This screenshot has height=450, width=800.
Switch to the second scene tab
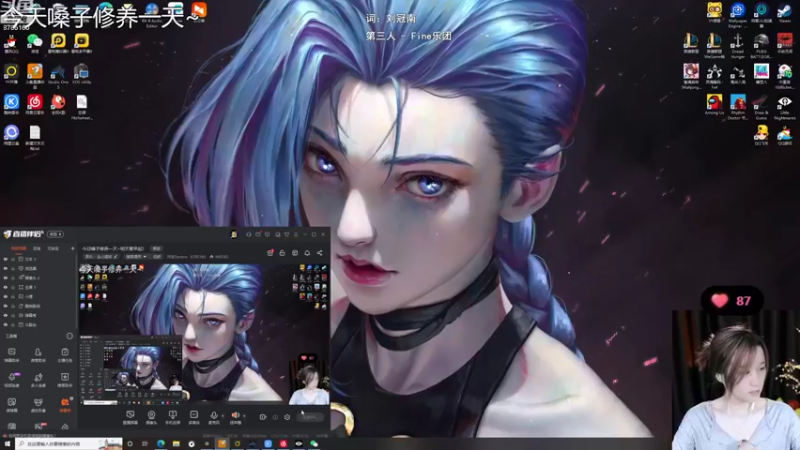pos(37,248)
